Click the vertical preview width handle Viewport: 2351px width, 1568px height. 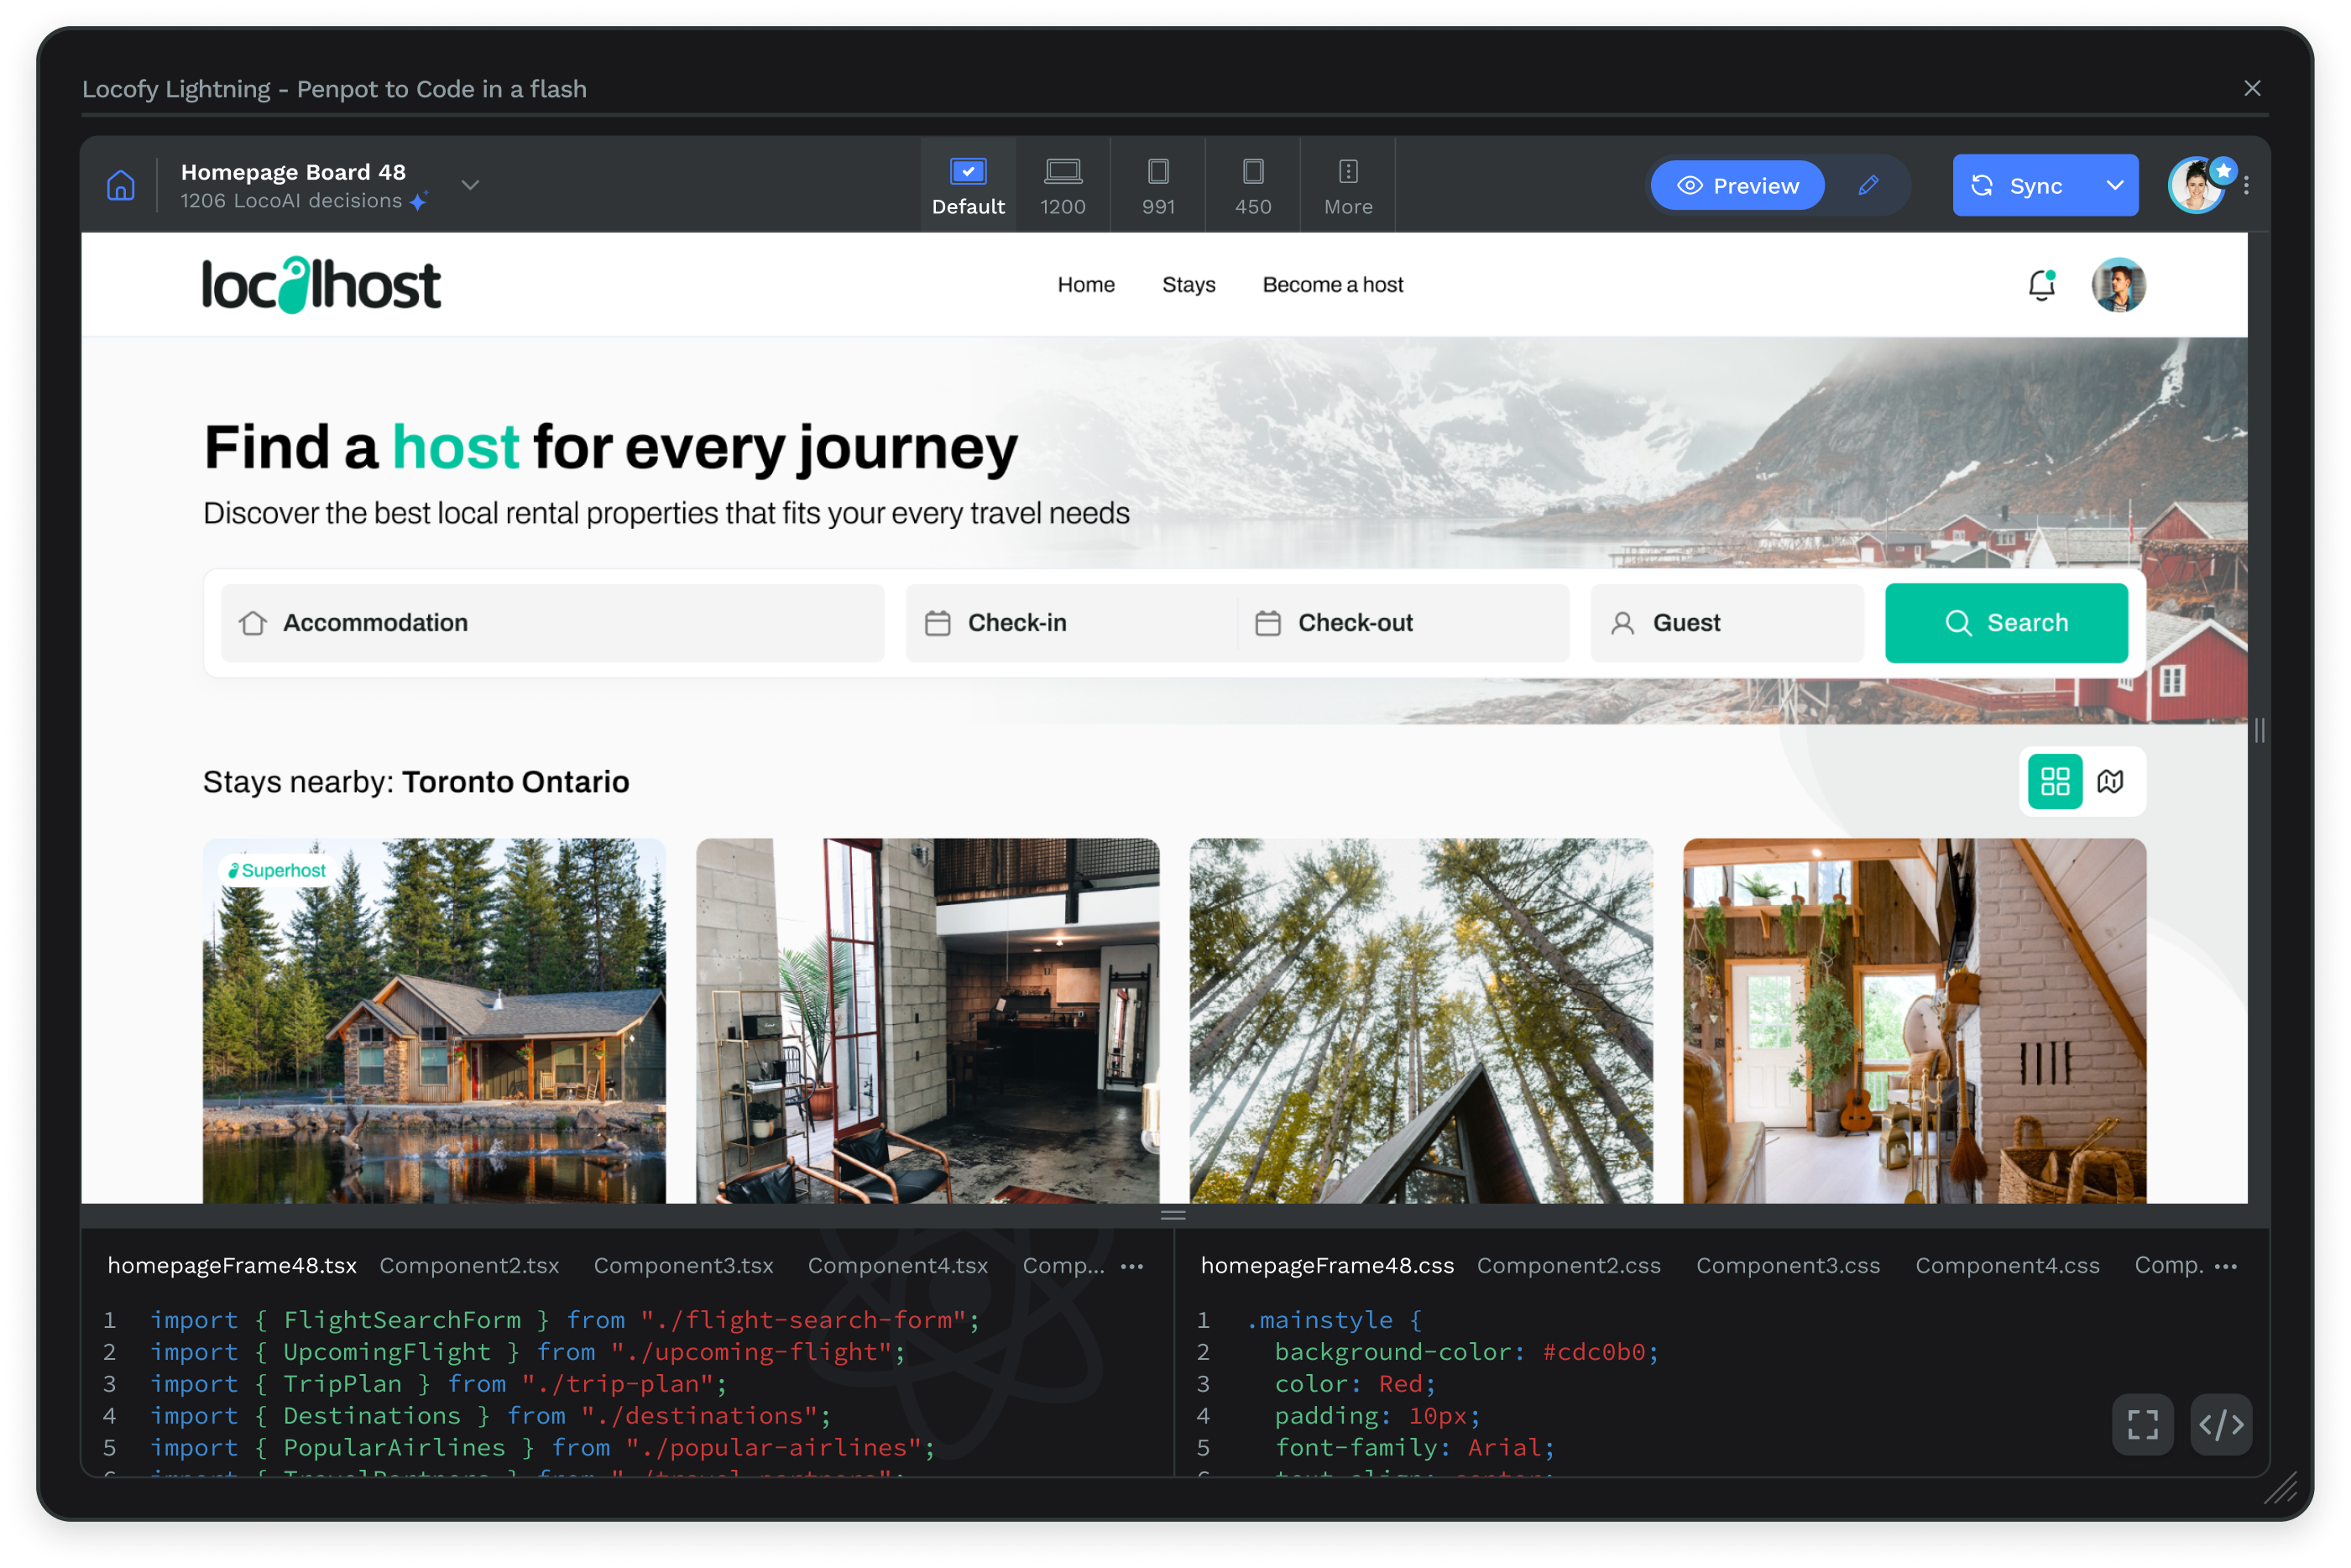click(2259, 731)
